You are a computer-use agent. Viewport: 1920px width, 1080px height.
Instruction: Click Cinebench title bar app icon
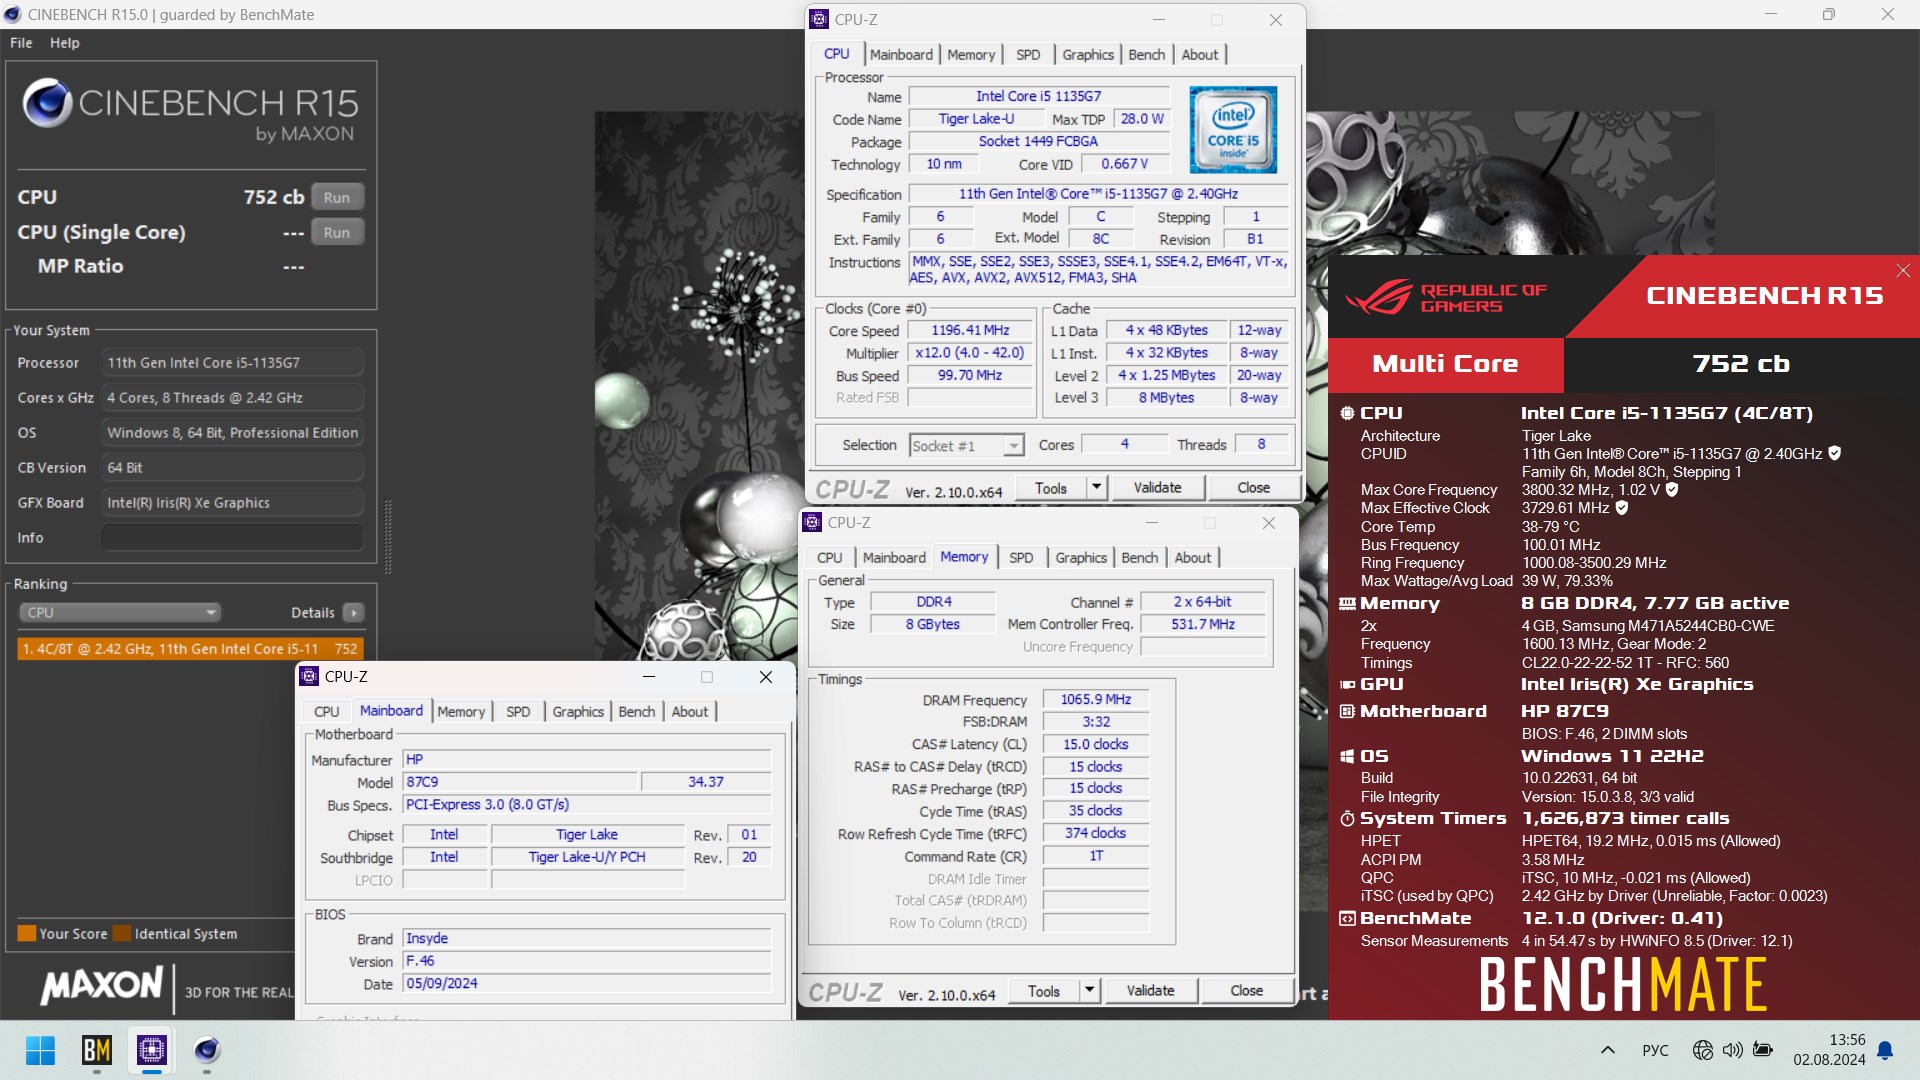point(13,15)
